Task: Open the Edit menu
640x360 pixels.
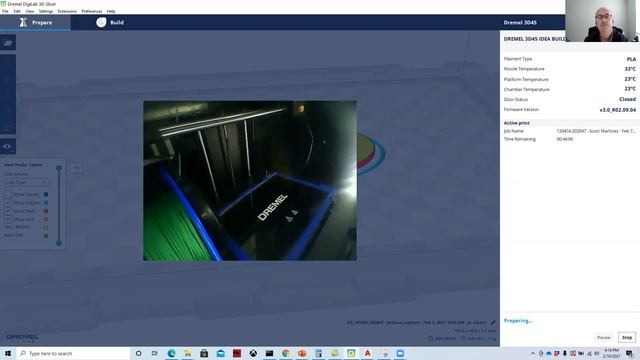Action: [x=17, y=11]
